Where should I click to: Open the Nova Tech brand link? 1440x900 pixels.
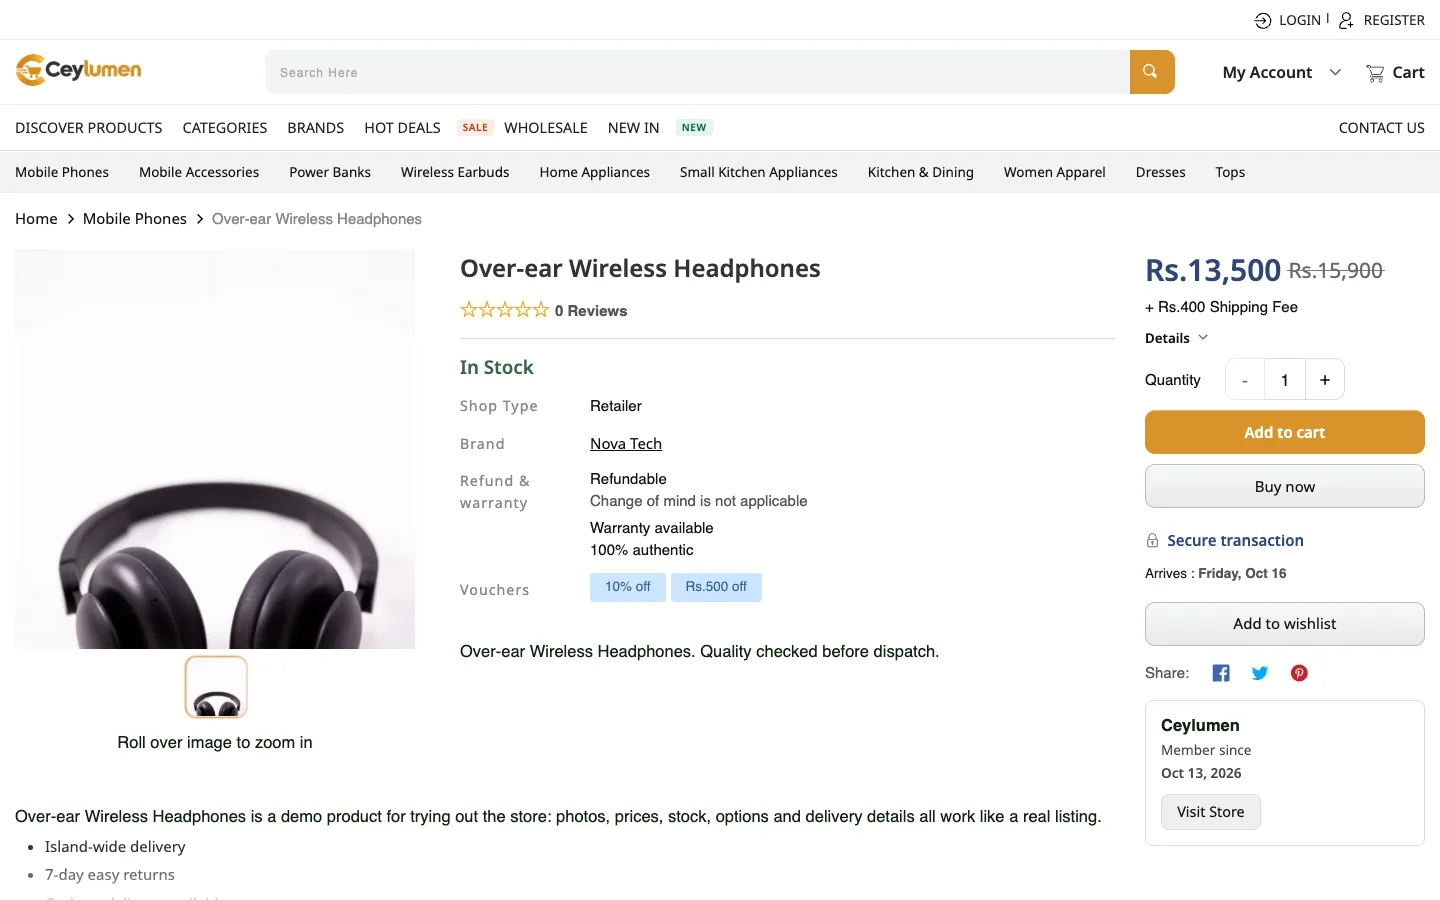626,444
